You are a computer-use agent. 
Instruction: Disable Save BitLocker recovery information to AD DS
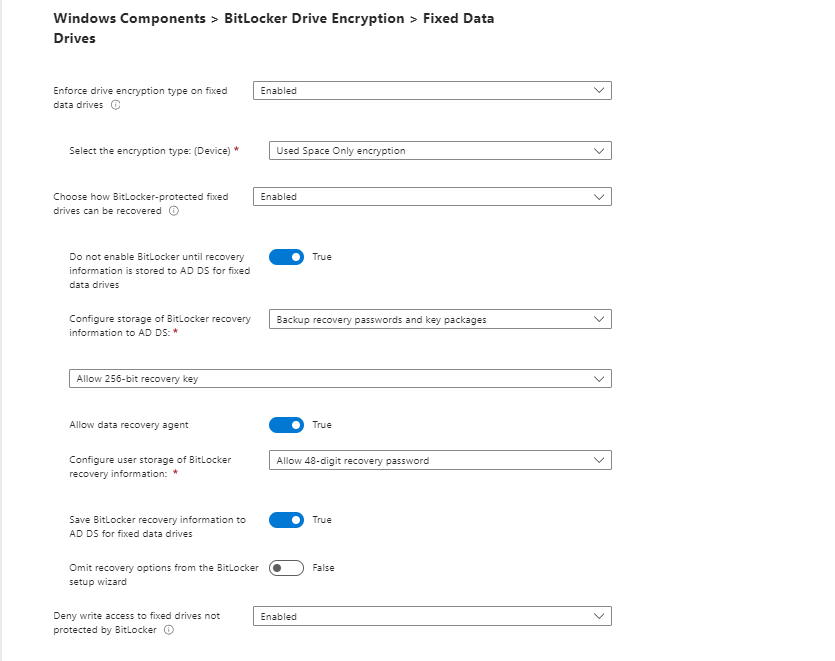[286, 520]
